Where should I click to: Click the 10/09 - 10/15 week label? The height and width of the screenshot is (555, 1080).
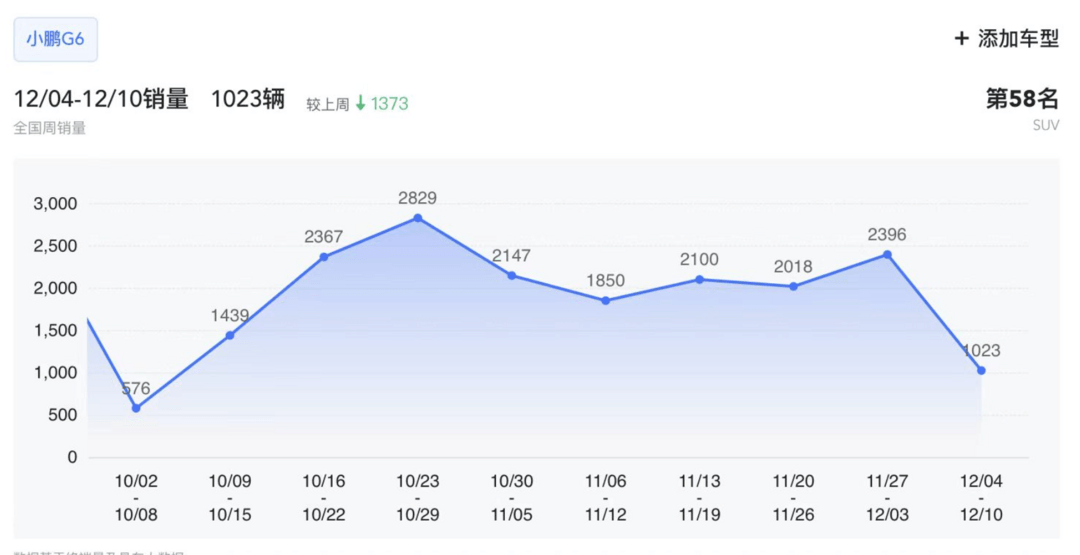(x=230, y=498)
